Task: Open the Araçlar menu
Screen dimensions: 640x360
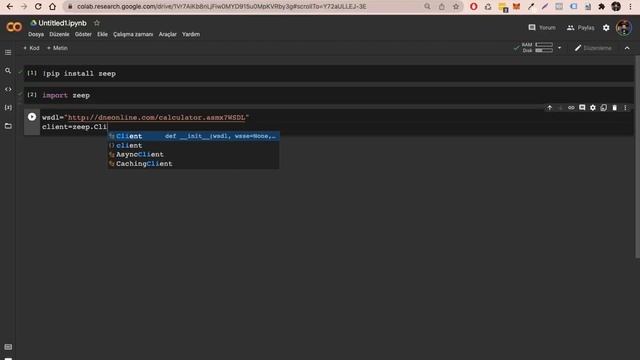Action: pyautogui.click(x=168, y=34)
